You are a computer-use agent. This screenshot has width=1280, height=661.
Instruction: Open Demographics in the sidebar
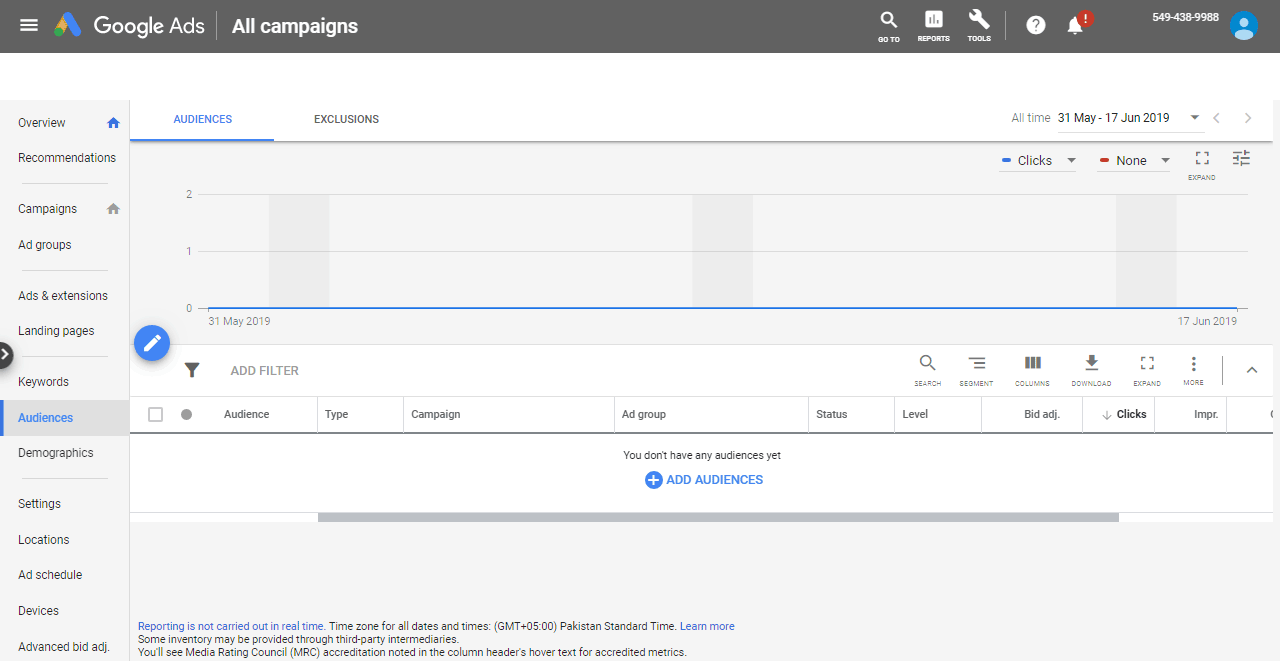tap(56, 453)
